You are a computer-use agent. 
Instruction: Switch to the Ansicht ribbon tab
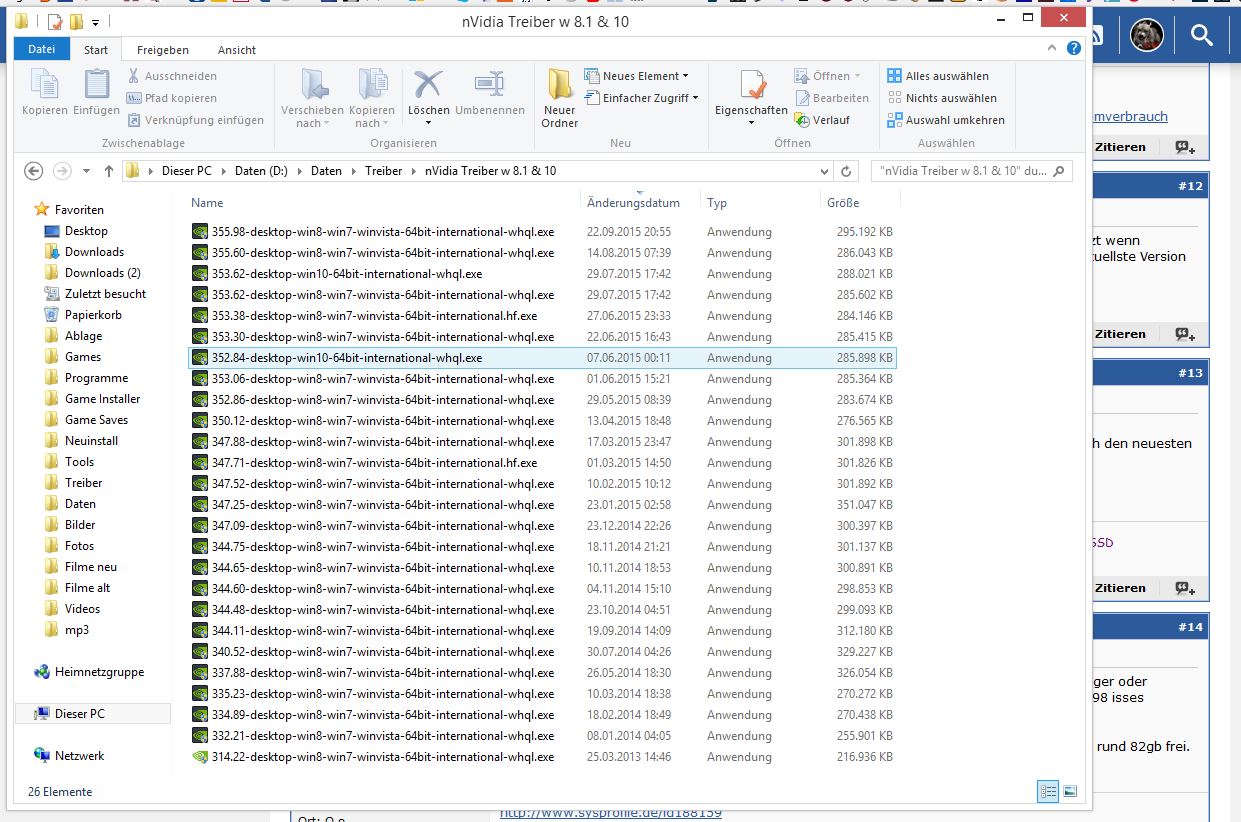pos(237,50)
